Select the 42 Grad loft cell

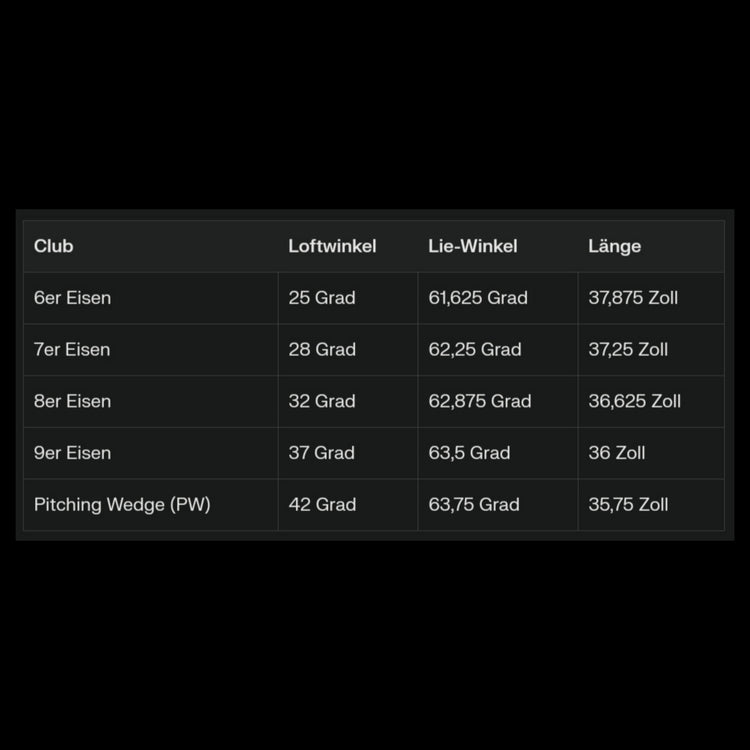click(322, 505)
